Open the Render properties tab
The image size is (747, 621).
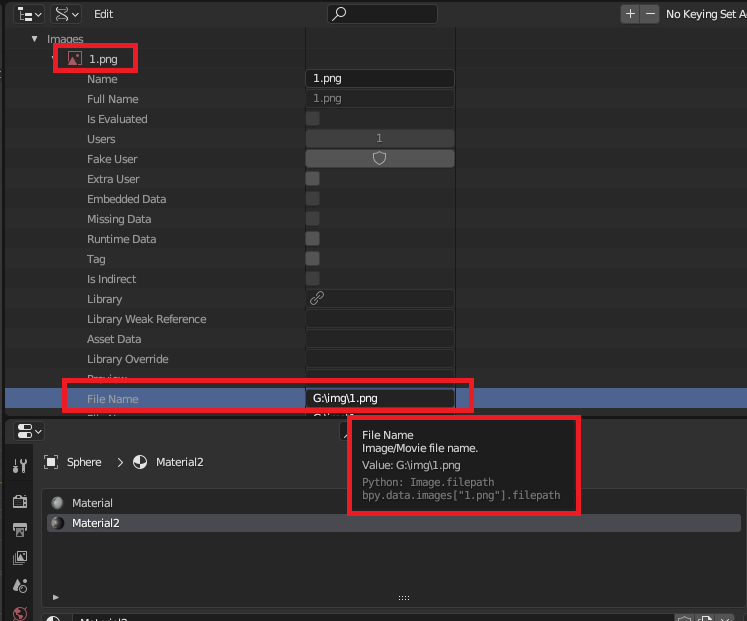[20, 501]
